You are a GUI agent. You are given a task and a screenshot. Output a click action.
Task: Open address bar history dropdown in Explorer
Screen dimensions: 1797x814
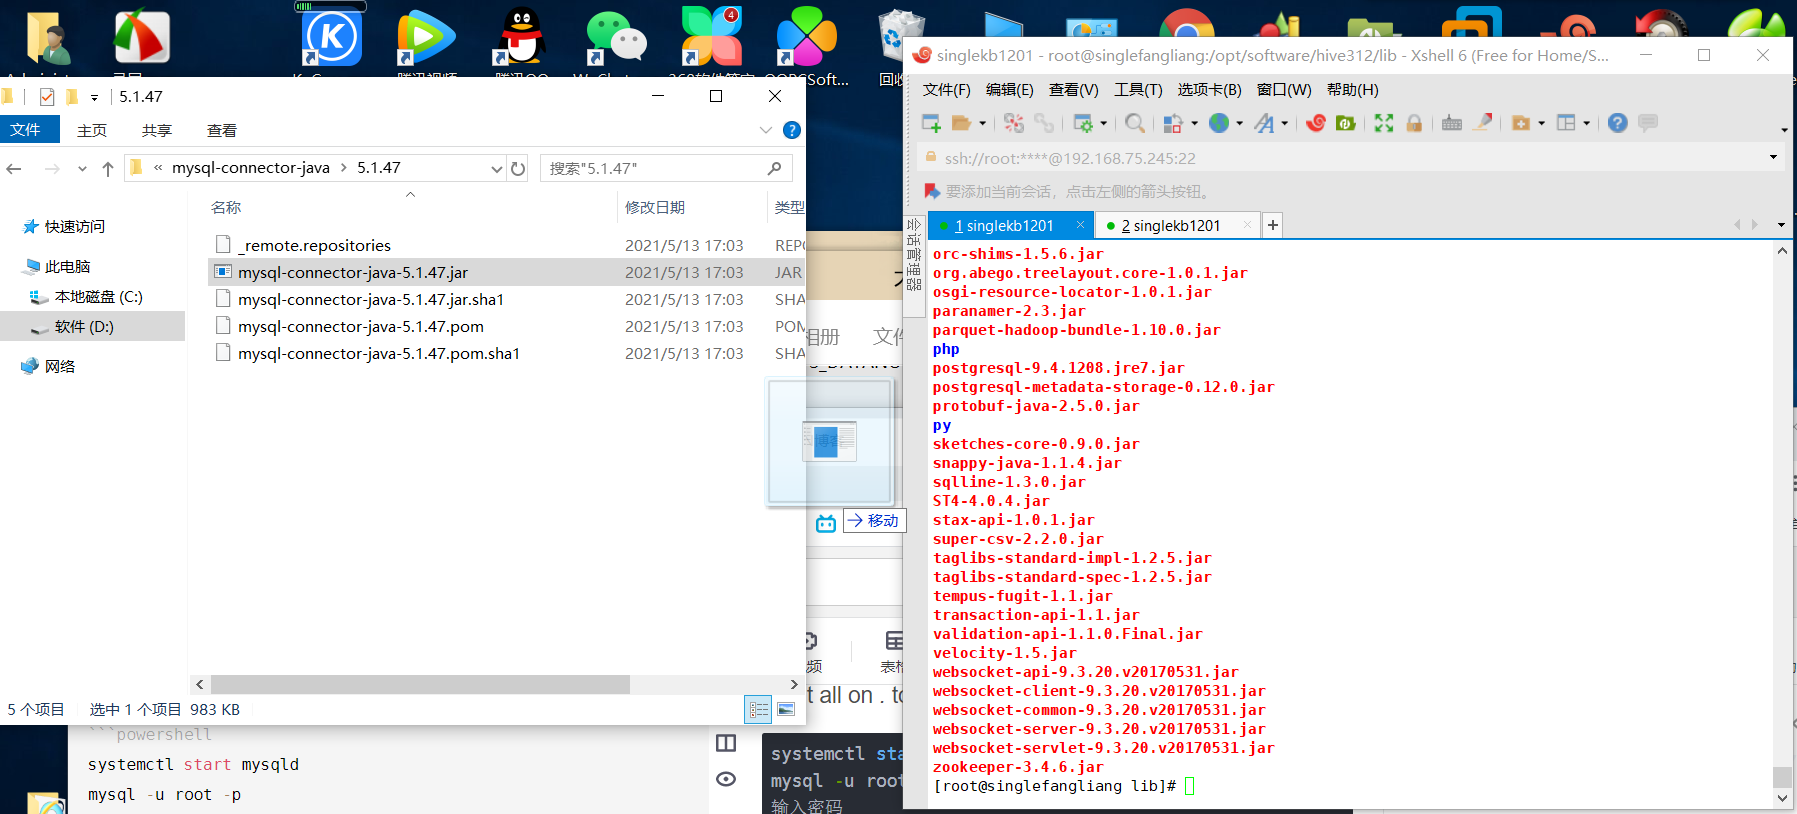496,169
